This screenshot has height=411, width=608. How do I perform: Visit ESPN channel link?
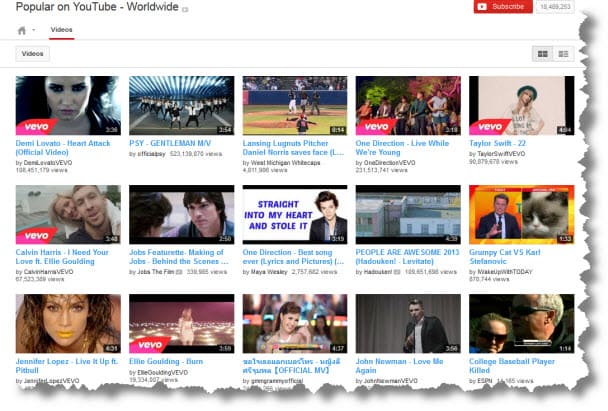pos(485,381)
